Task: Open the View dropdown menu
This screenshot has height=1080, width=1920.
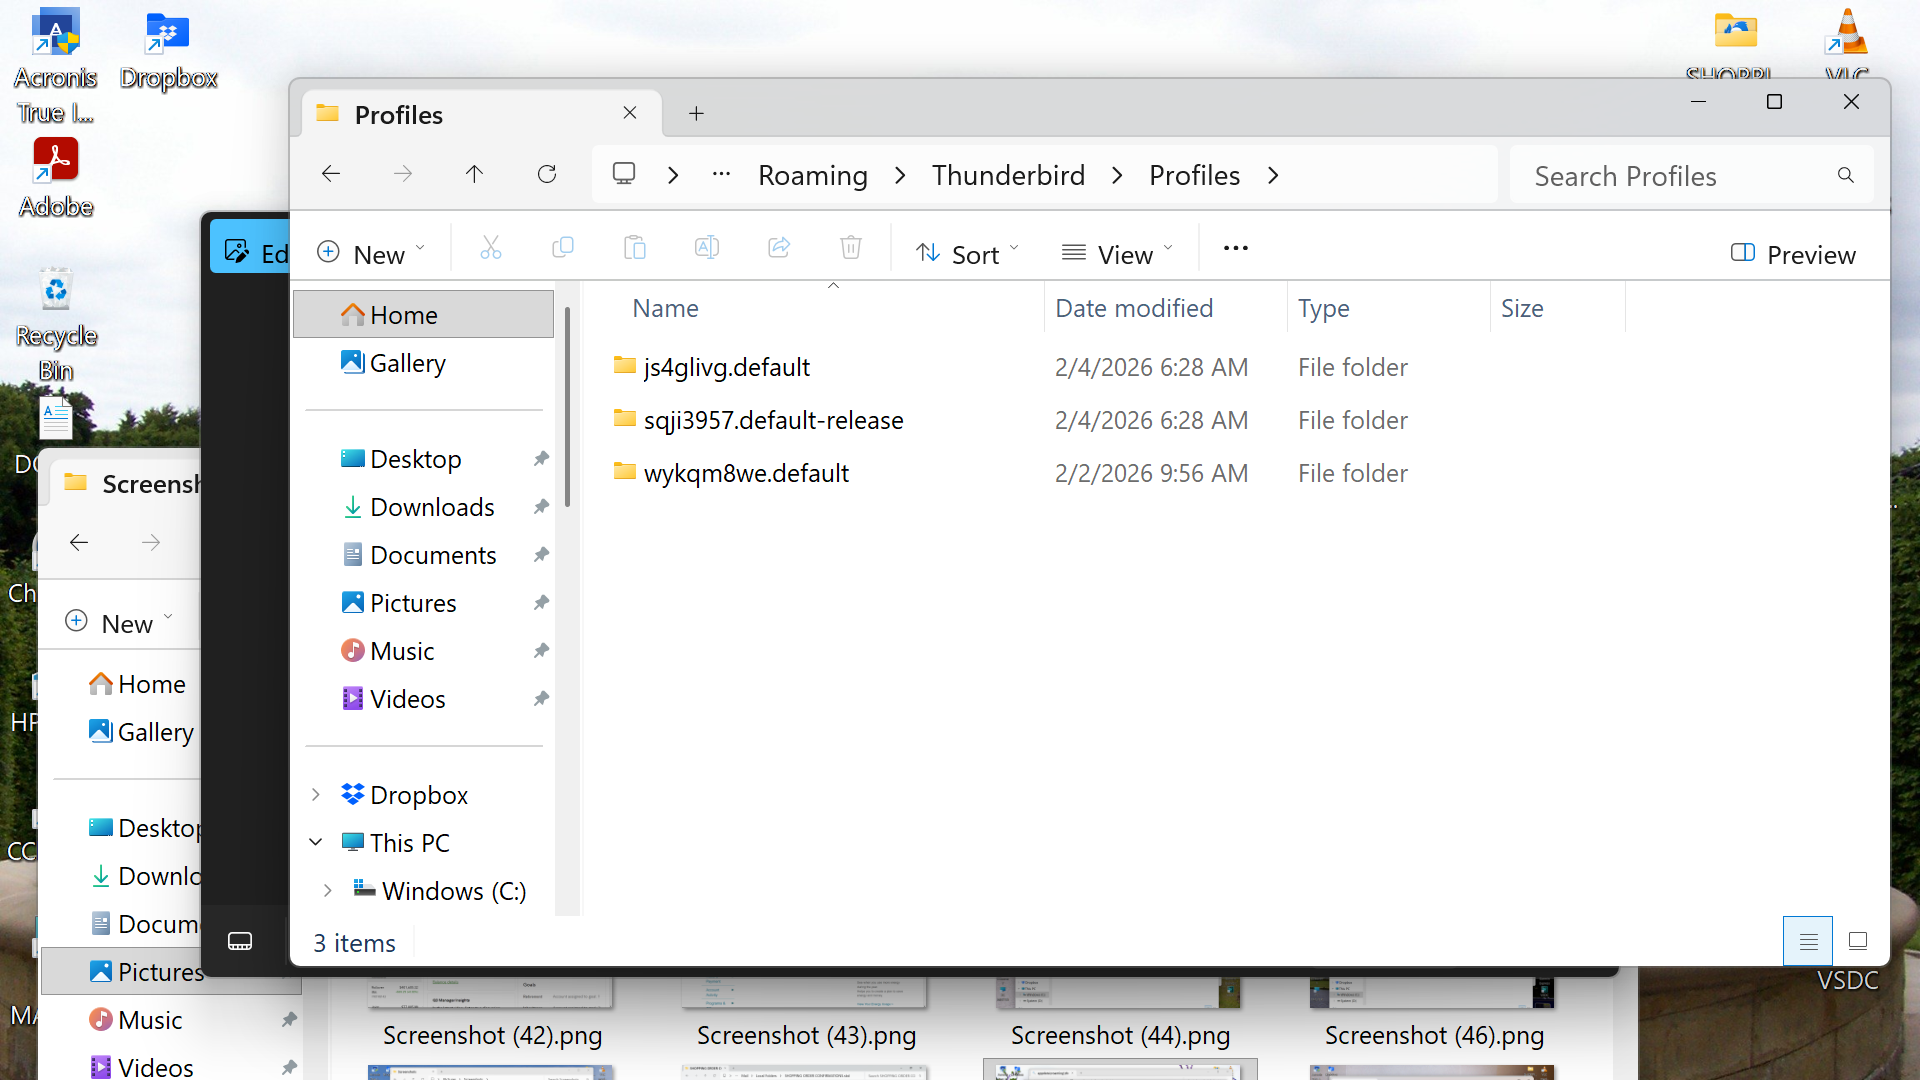Action: (x=1117, y=254)
